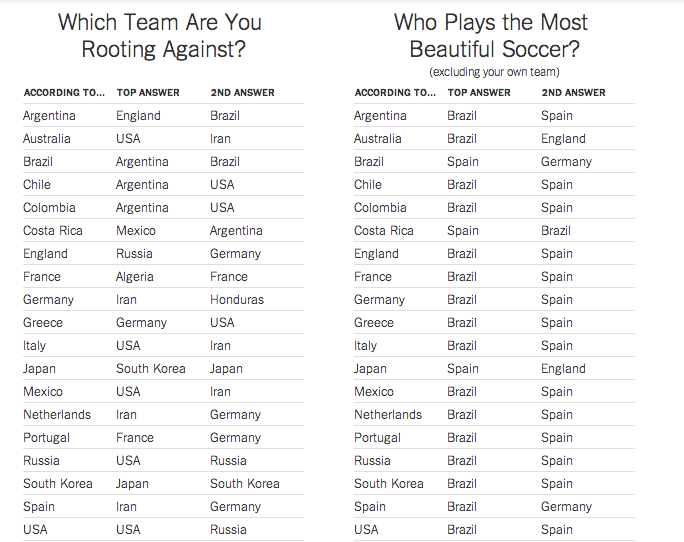Select France in Portugal's rooting-against row

pyautogui.click(x=135, y=438)
